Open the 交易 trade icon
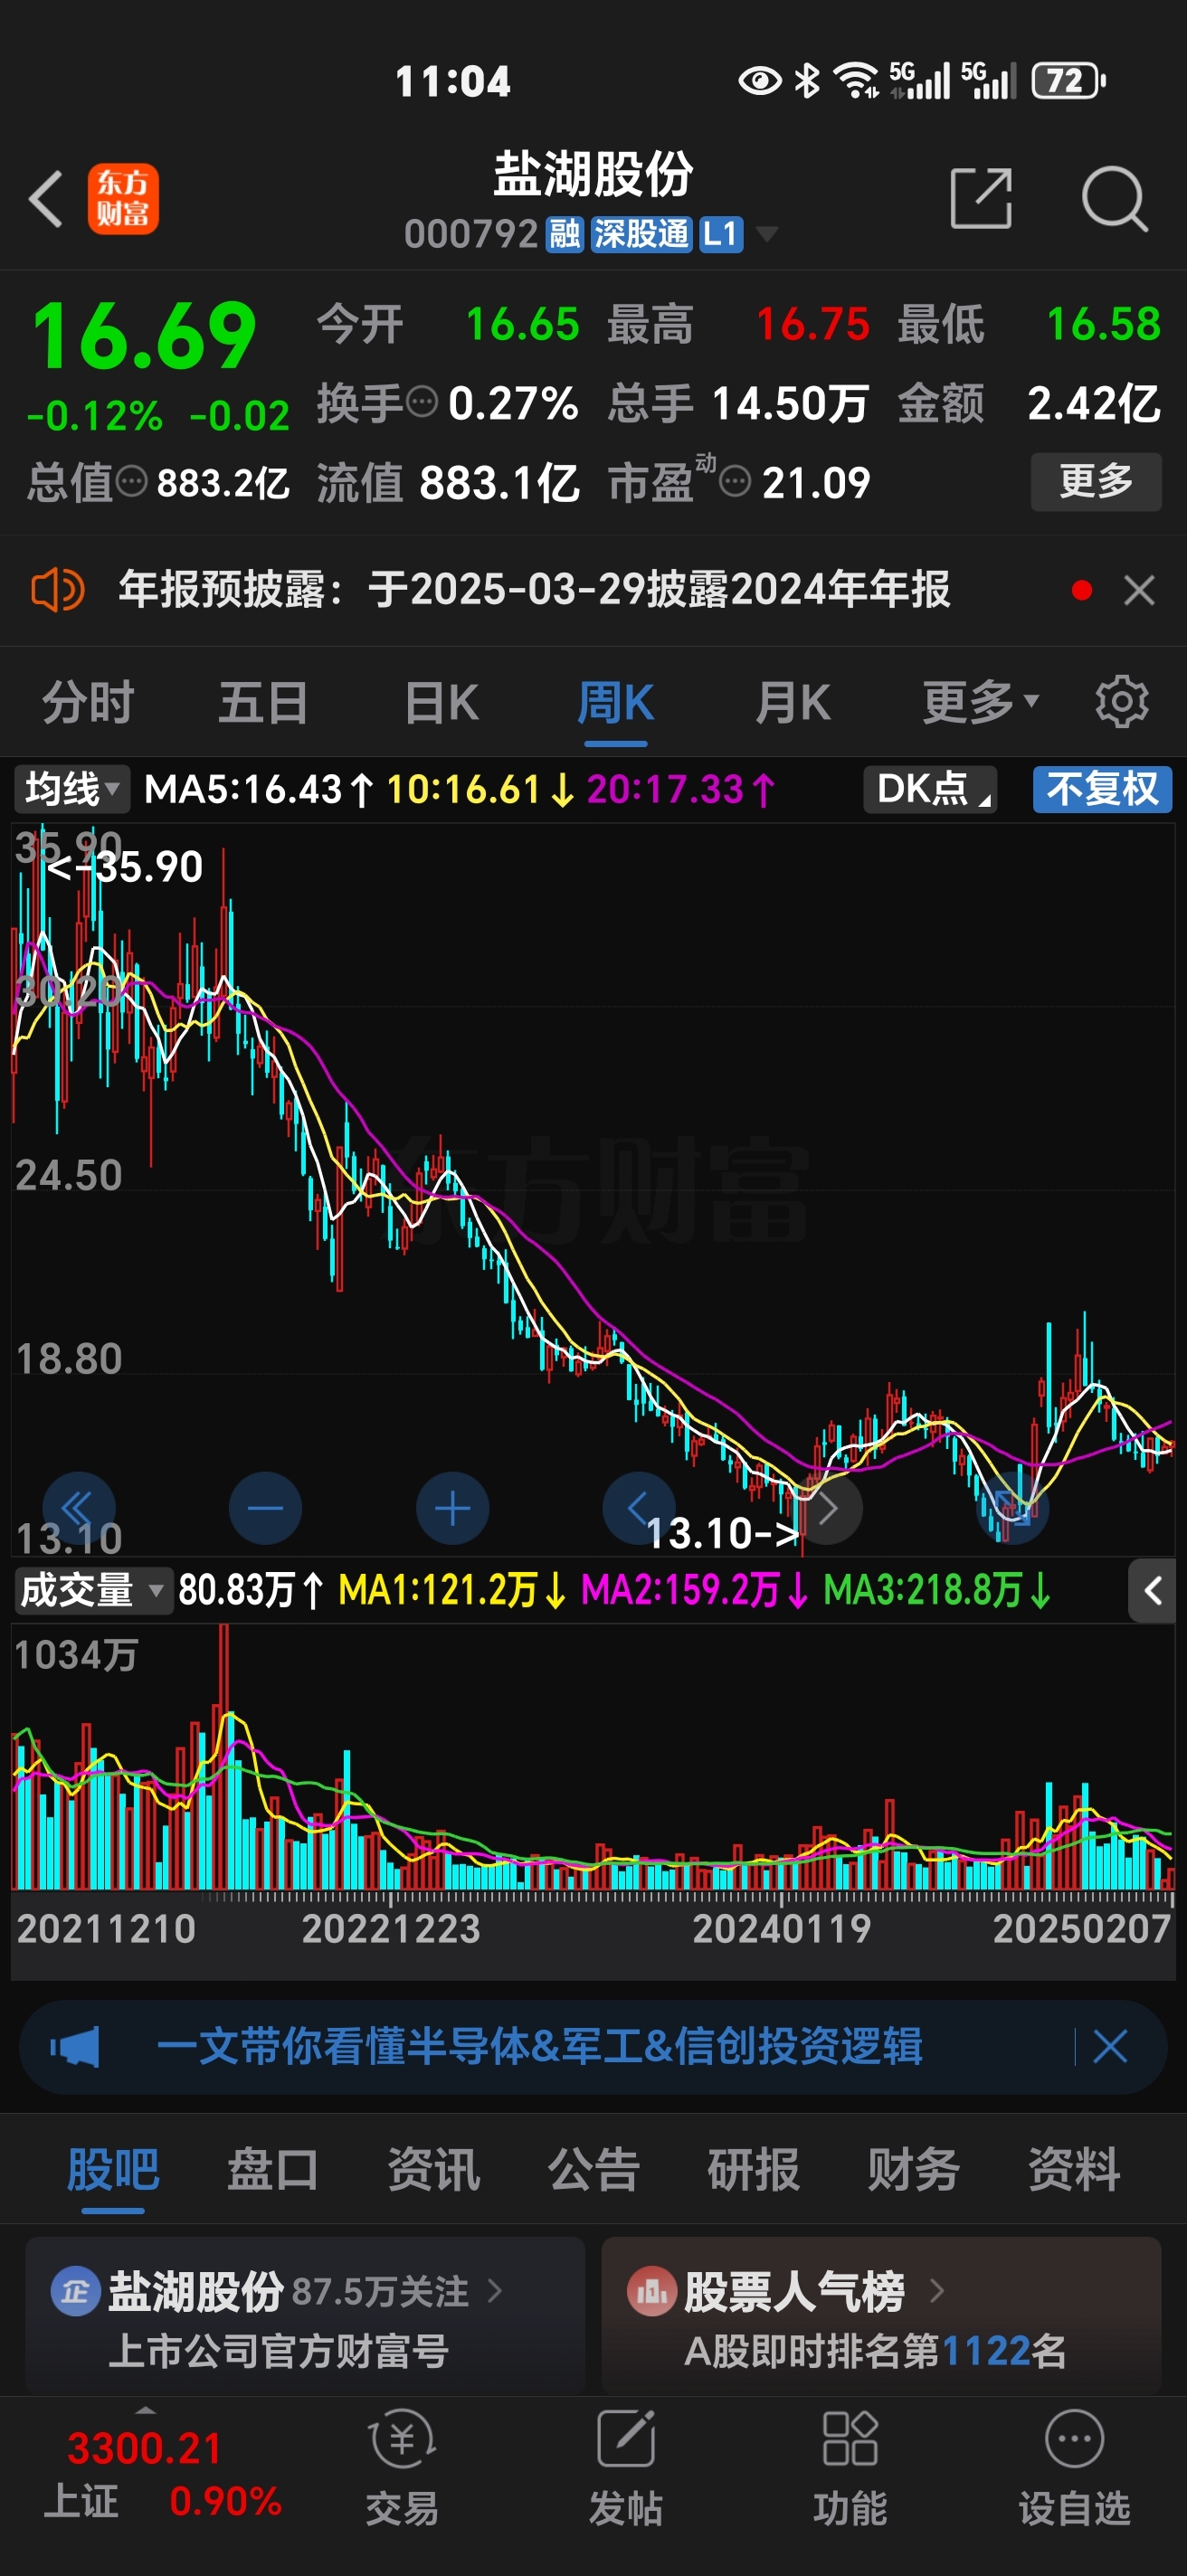1187x2576 pixels. point(402,2468)
